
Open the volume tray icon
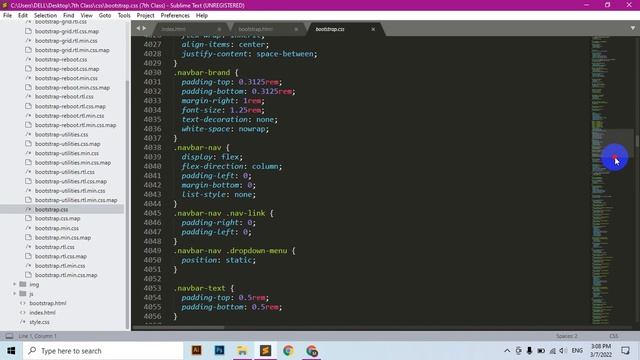[563, 351]
